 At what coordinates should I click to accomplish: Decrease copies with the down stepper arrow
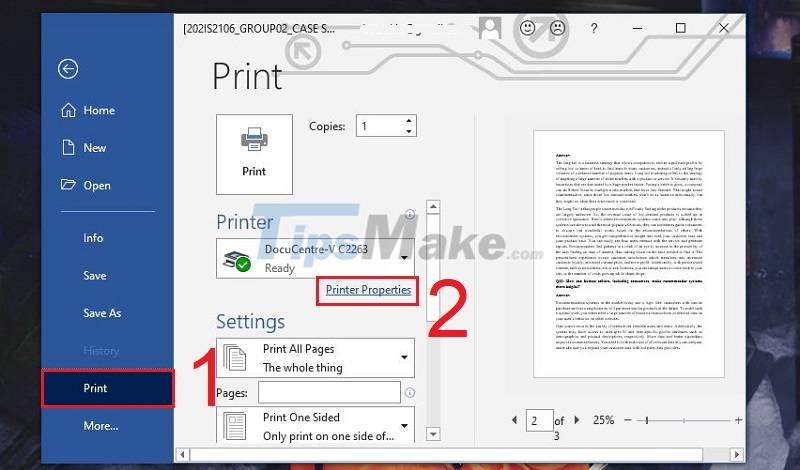coord(409,131)
